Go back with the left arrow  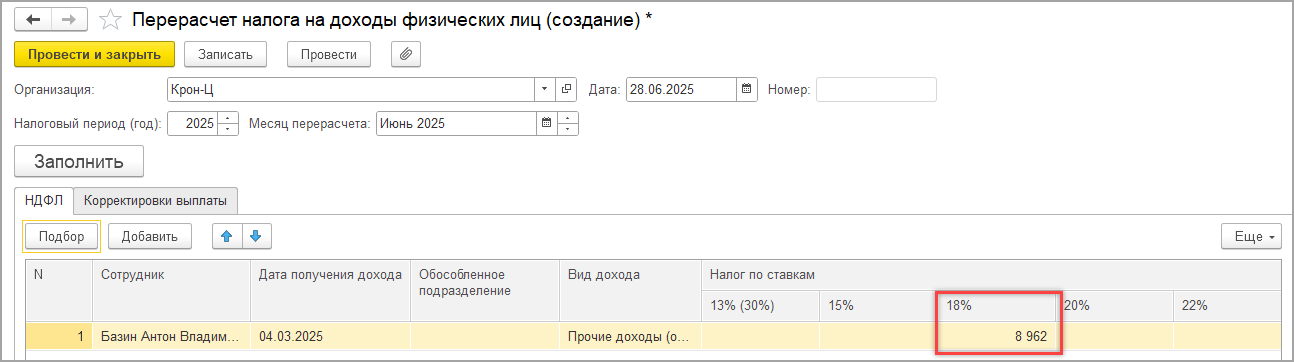(33, 20)
